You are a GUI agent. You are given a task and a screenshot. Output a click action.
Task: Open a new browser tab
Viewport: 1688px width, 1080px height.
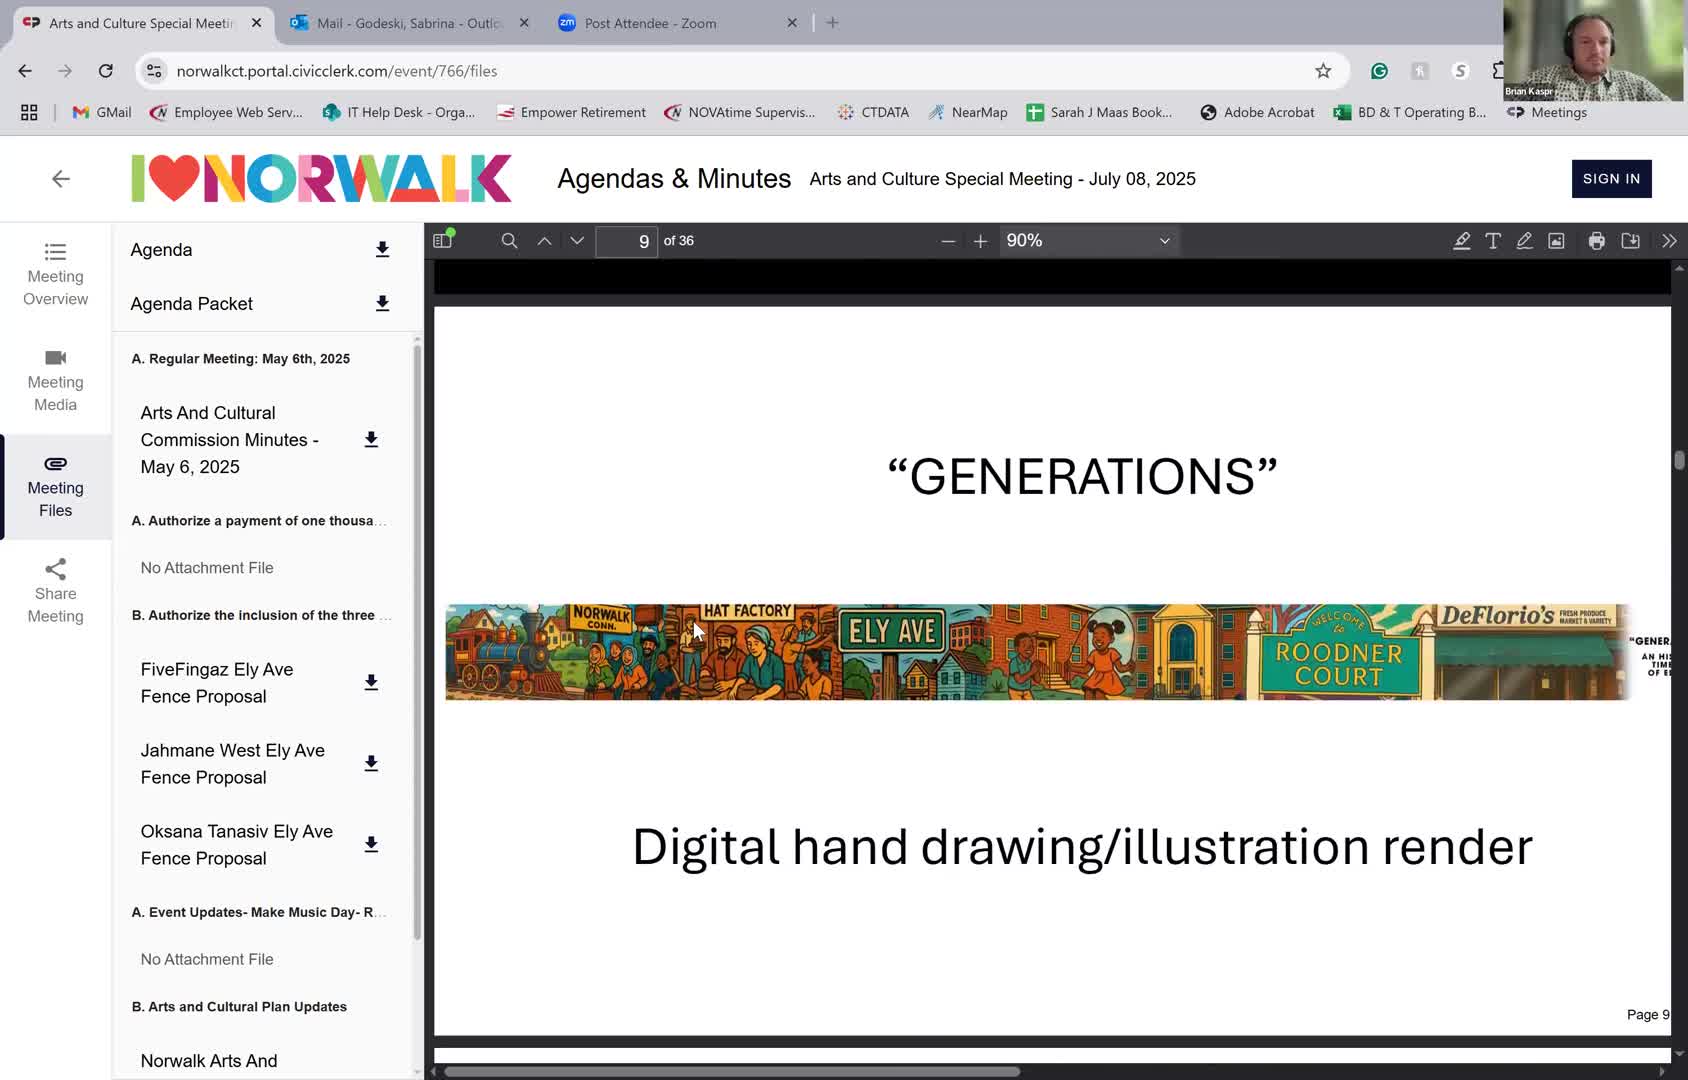(833, 22)
